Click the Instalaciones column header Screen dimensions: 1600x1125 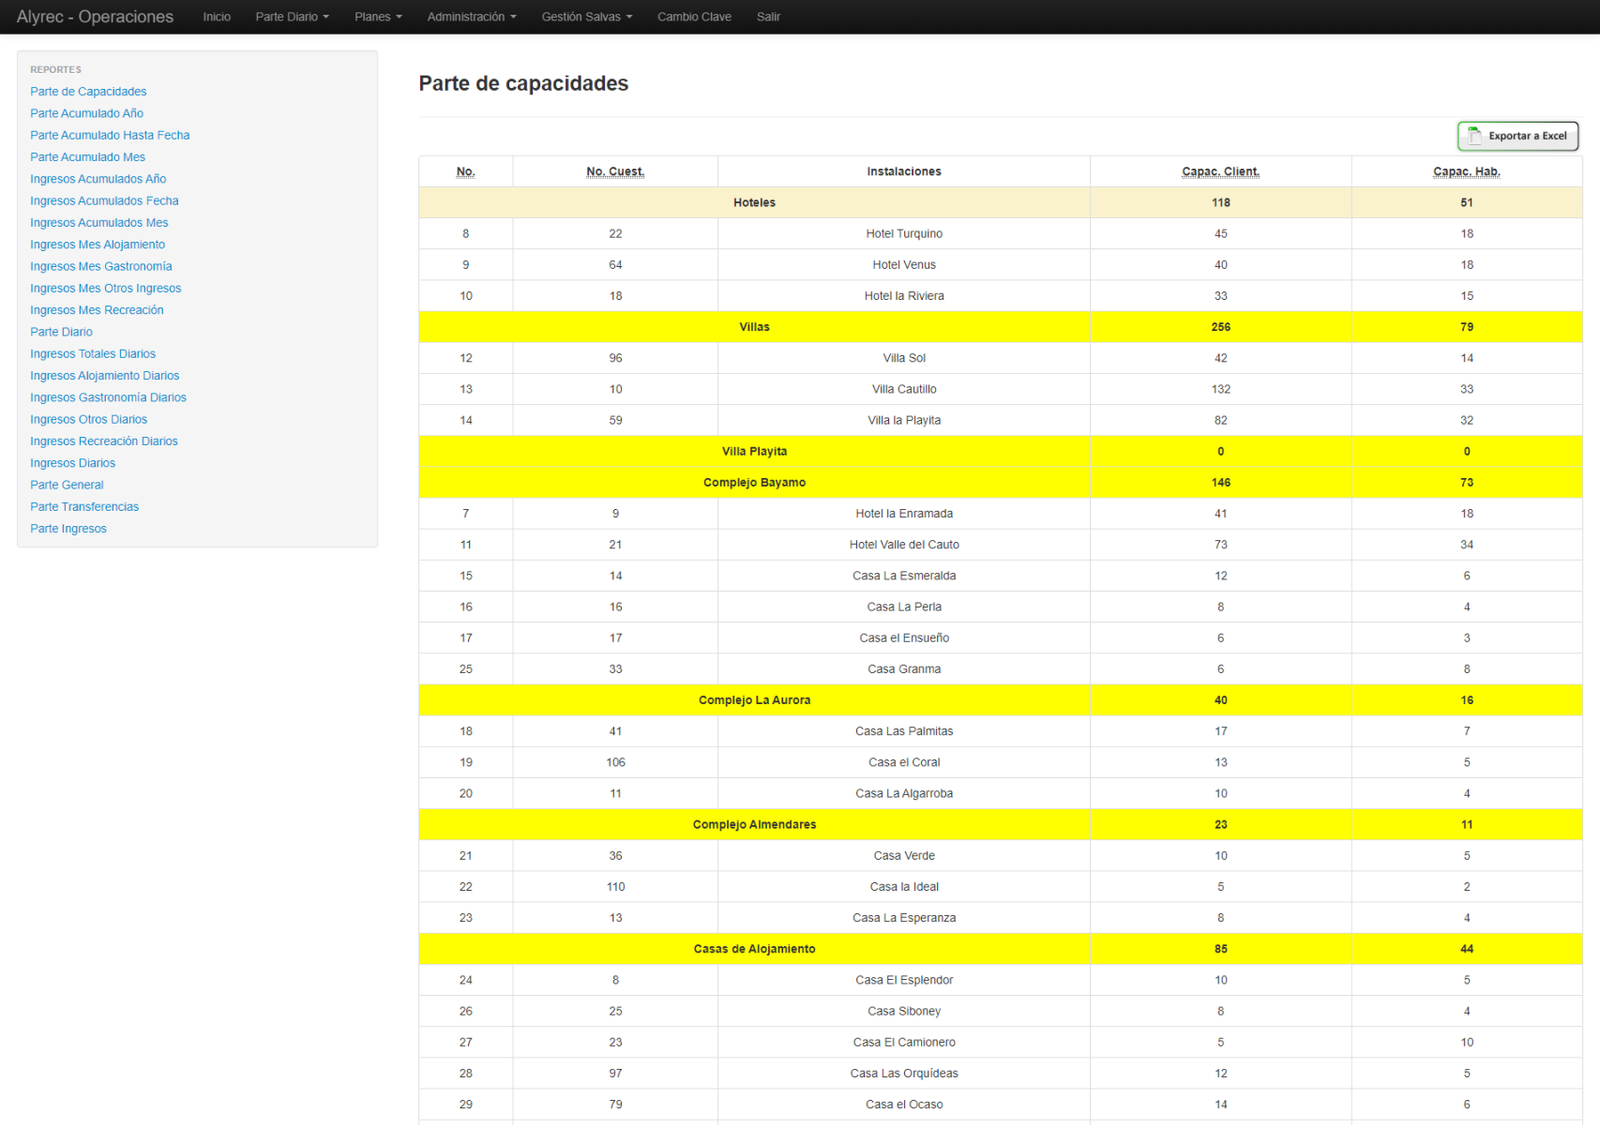904,172
